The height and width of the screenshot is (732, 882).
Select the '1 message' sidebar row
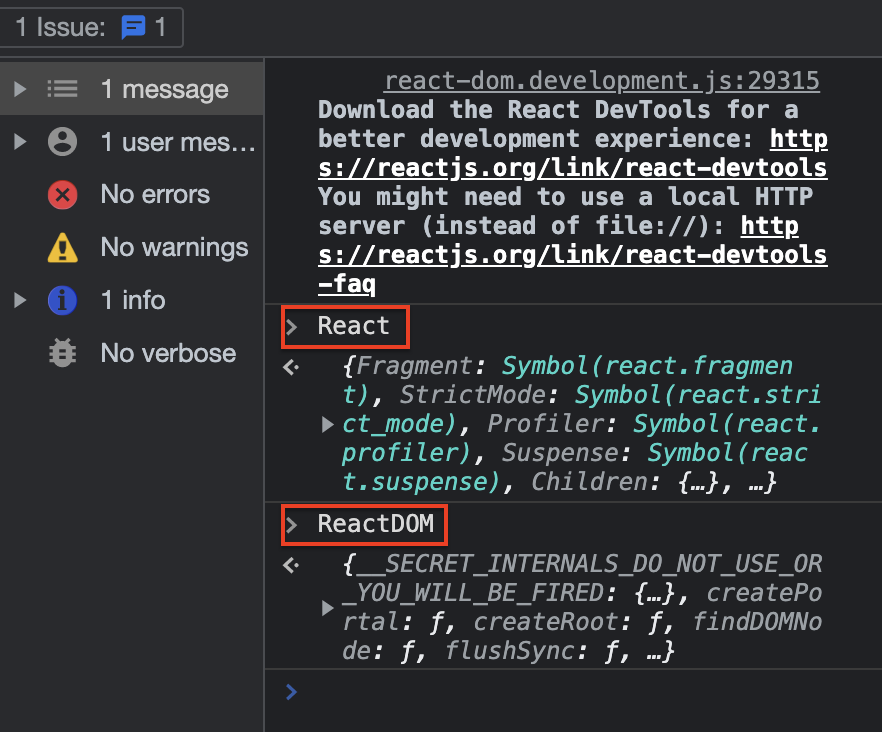pos(132,89)
